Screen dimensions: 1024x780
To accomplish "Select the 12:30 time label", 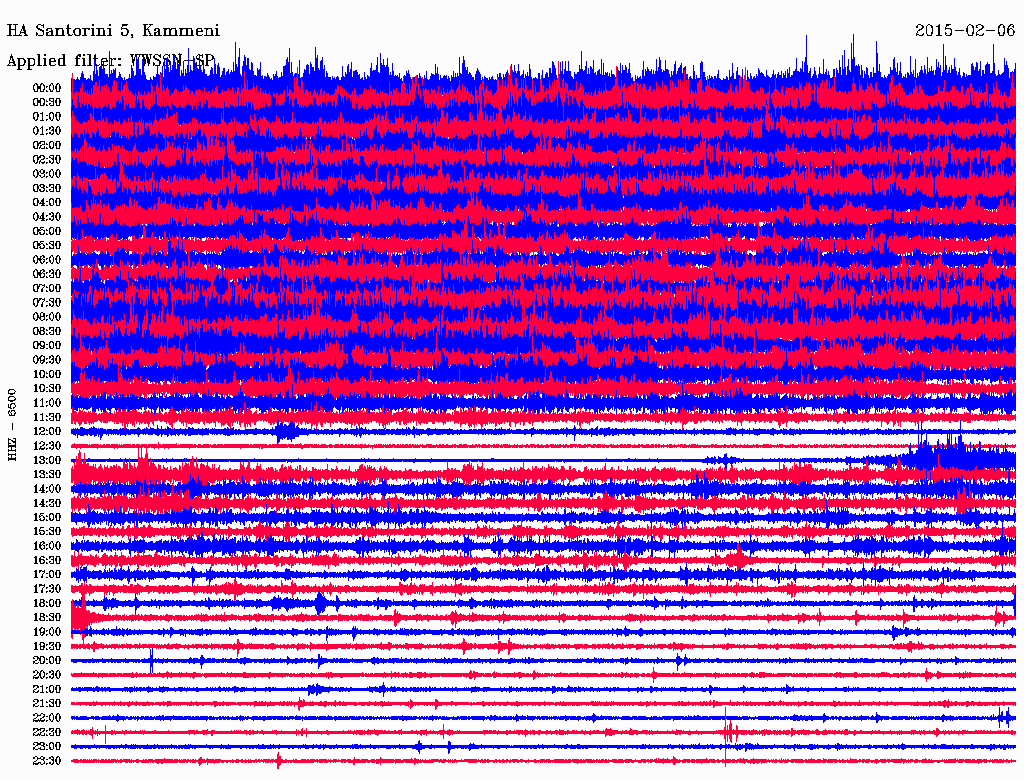I will (47, 446).
